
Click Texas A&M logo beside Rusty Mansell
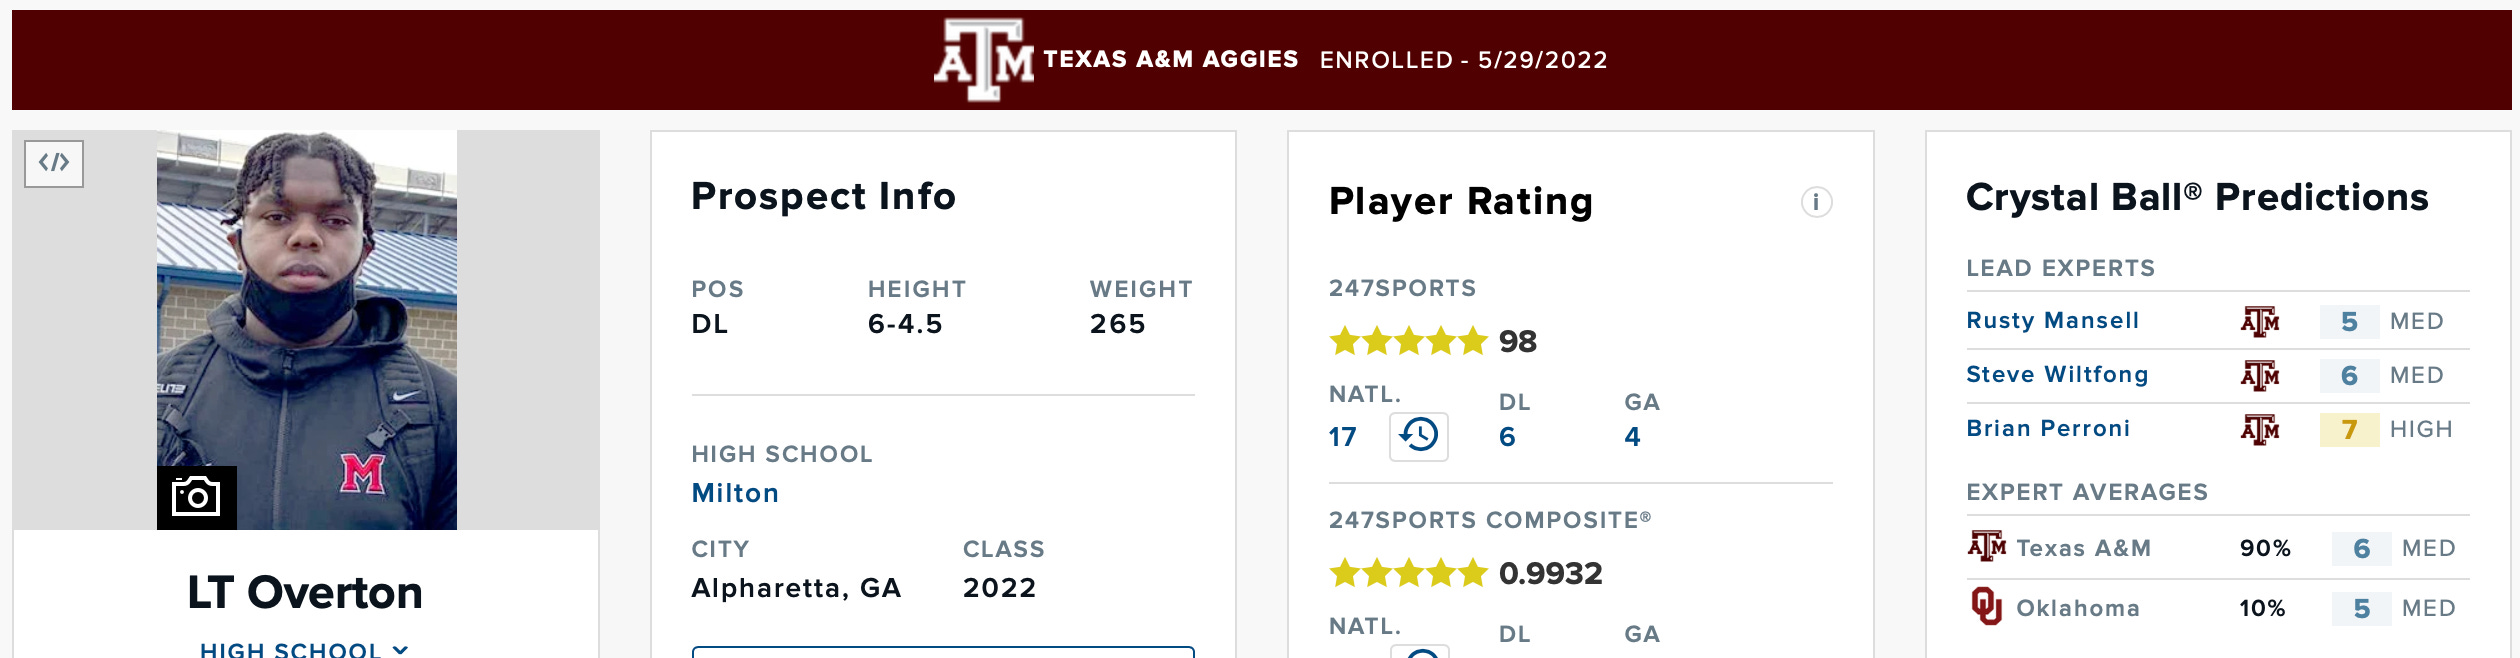[x=2260, y=321]
